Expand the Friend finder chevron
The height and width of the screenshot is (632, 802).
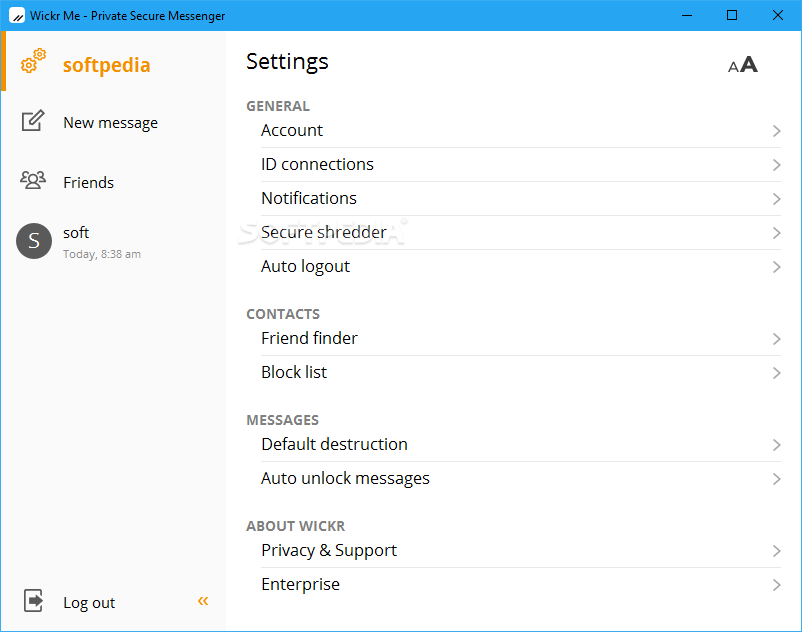[776, 339]
